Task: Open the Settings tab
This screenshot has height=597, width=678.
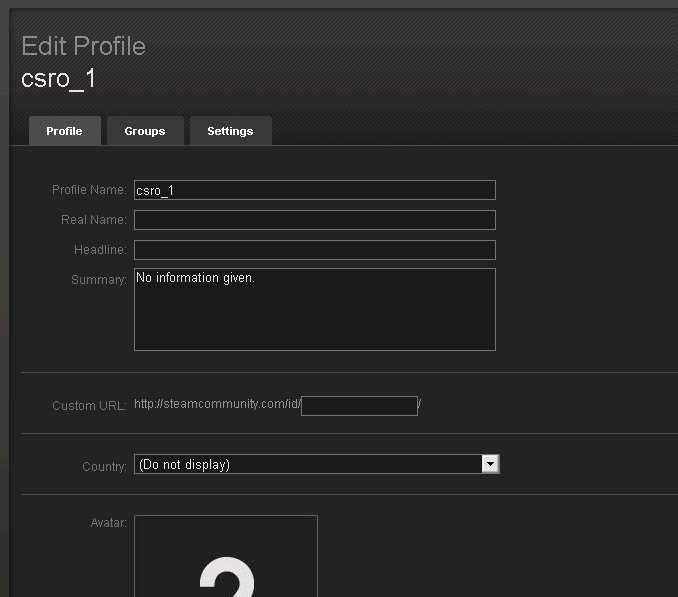Action: [230, 131]
